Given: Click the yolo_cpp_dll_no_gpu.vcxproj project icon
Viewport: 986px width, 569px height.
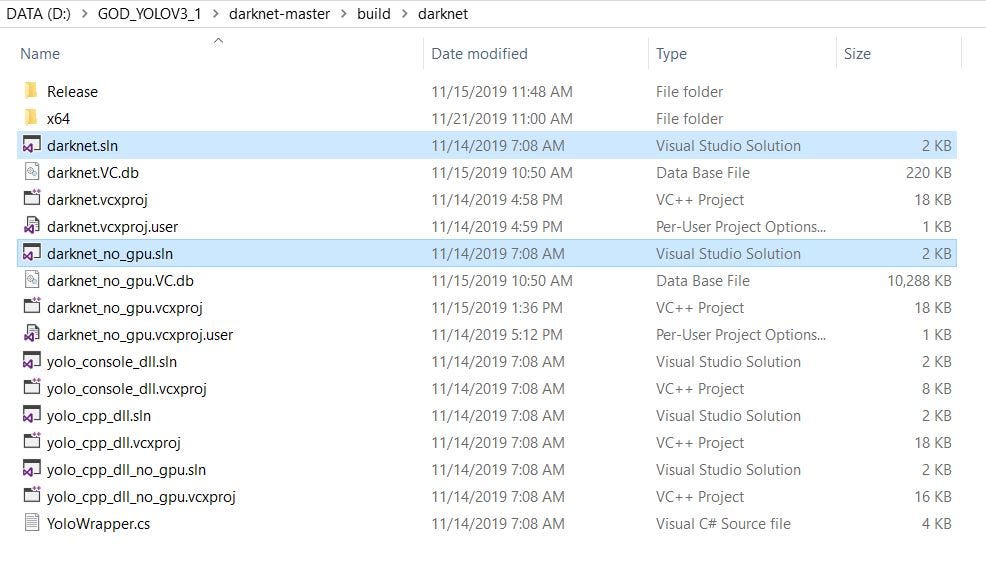Looking at the screenshot, I should 31,496.
